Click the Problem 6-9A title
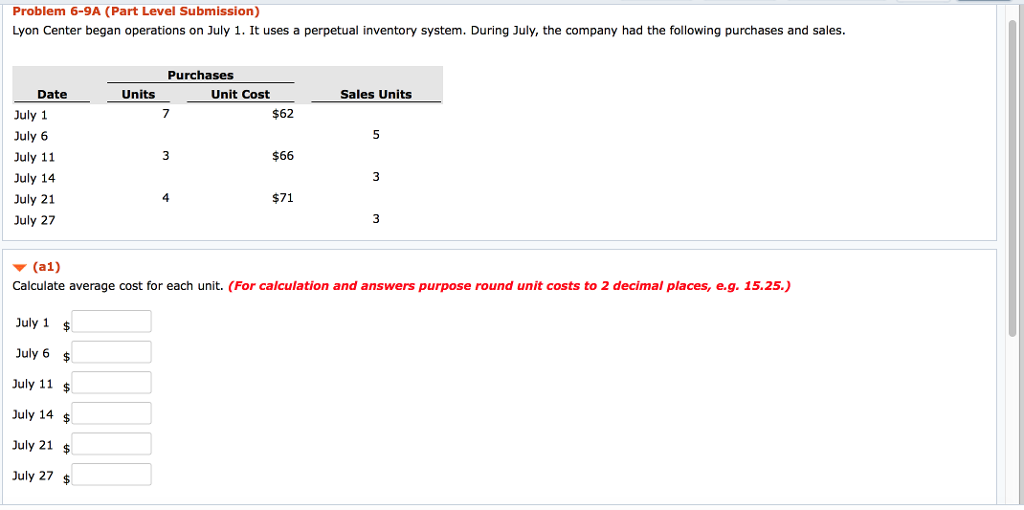Viewport: 1024px width, 510px height. 136,11
